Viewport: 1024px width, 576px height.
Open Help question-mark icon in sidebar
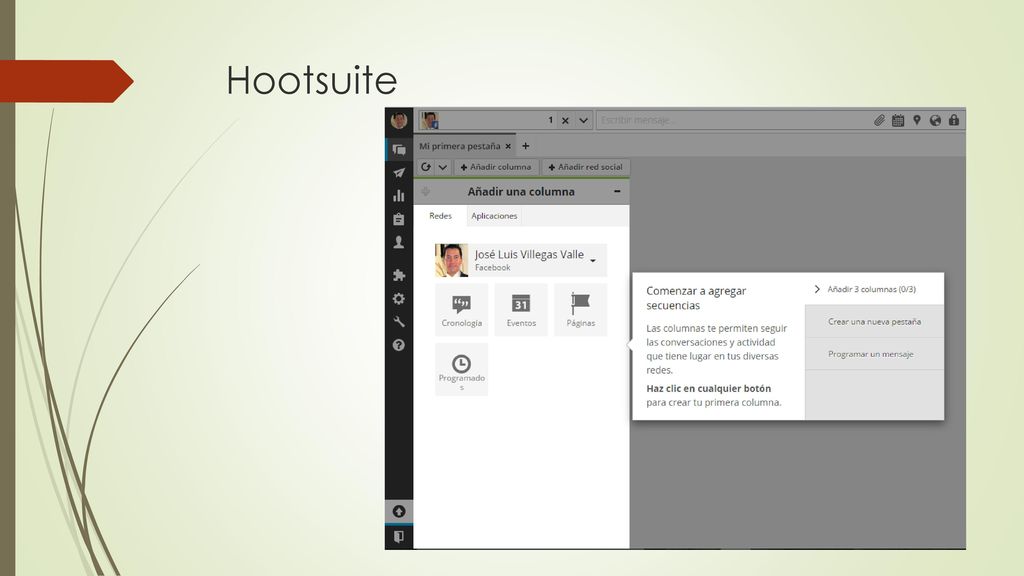pyautogui.click(x=399, y=345)
